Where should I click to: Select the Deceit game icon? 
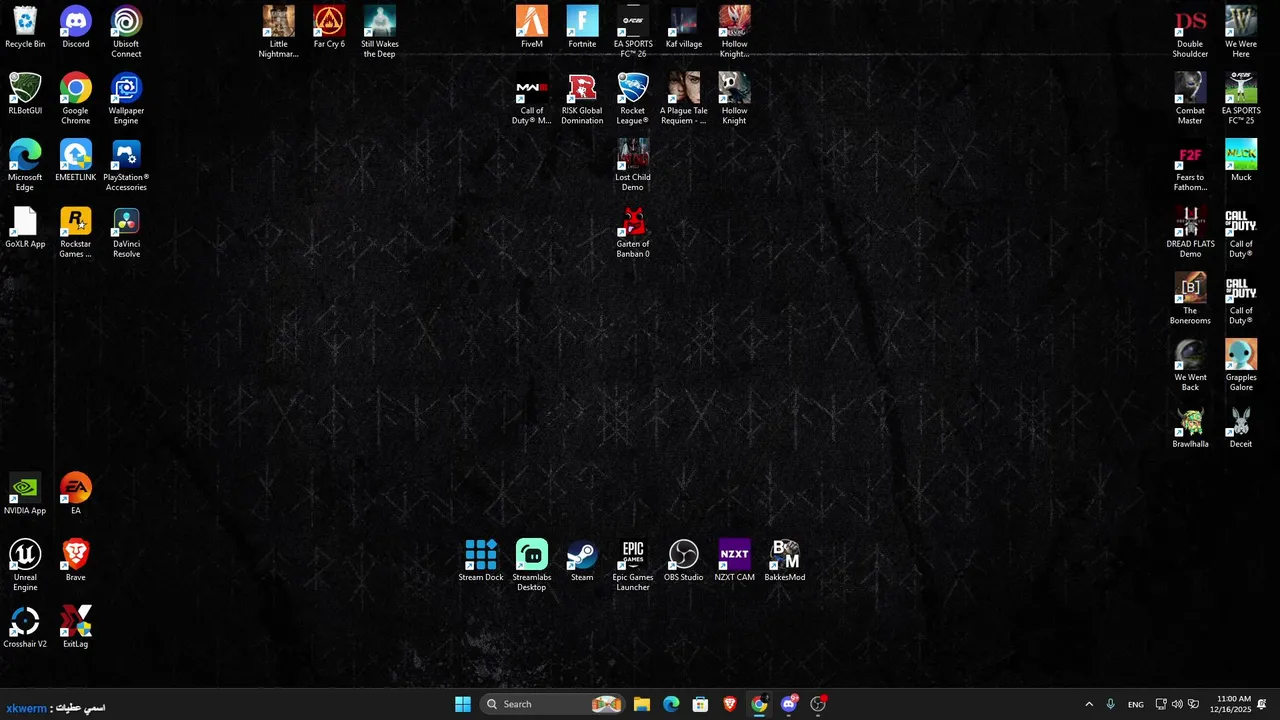tap(1241, 428)
